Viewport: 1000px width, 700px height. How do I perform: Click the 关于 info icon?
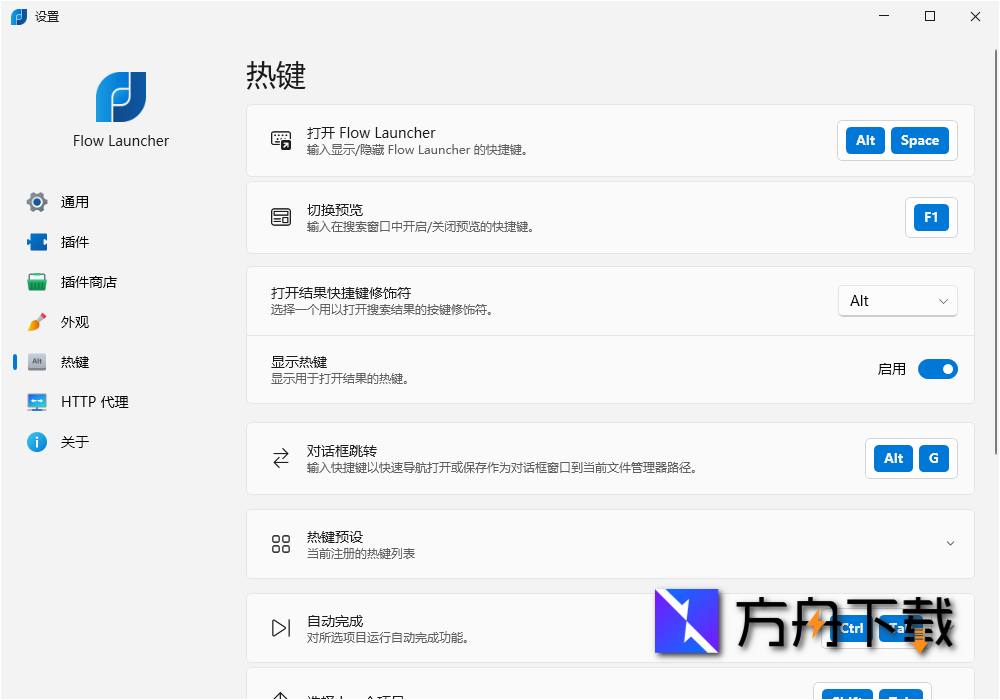point(37,441)
